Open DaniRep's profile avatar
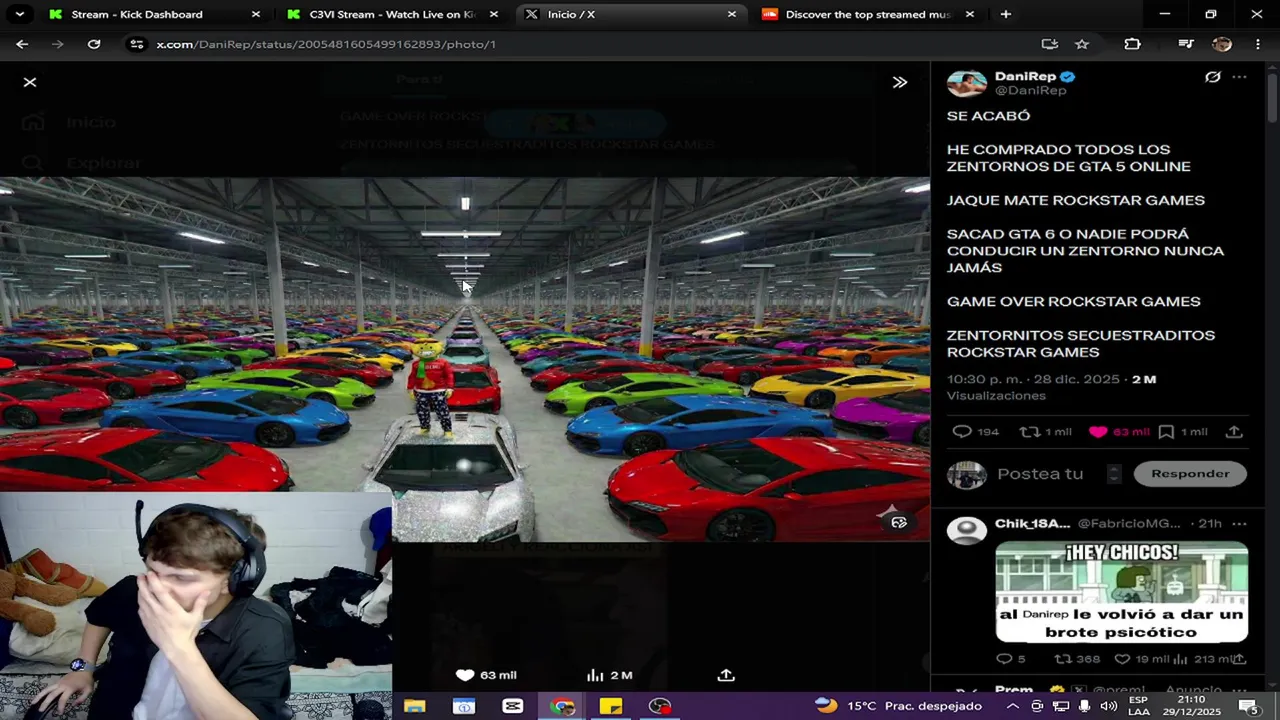This screenshot has width=1280, height=720. coord(966,84)
